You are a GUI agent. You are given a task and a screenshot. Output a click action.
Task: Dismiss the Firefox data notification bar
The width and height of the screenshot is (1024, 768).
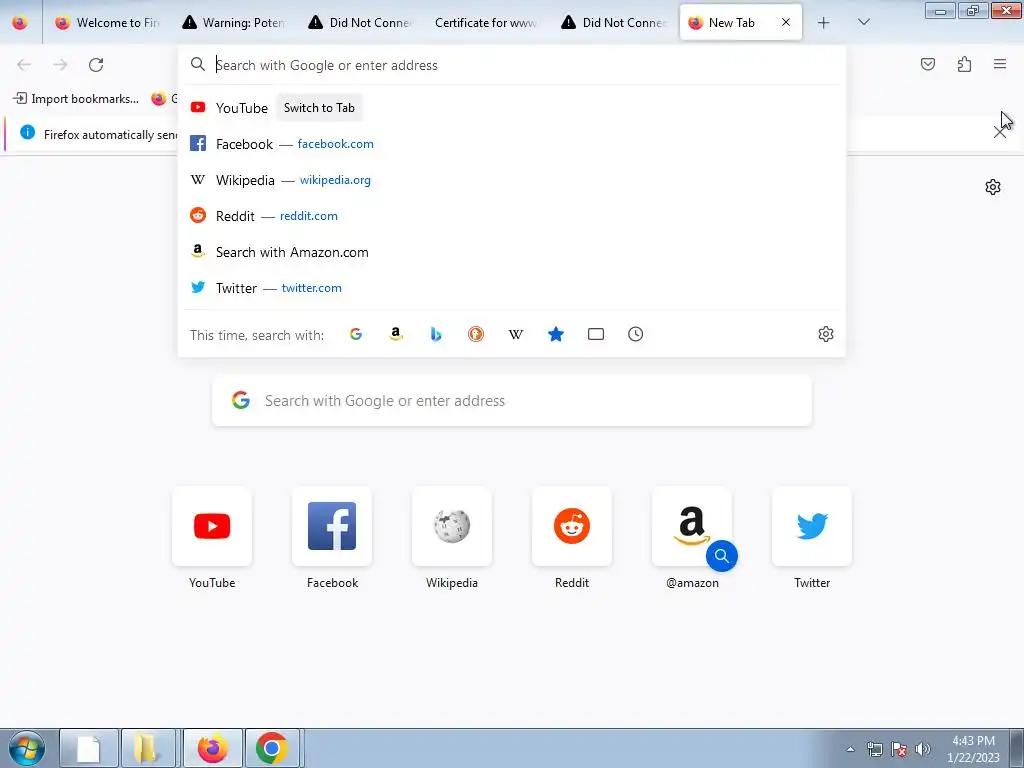coord(999,133)
